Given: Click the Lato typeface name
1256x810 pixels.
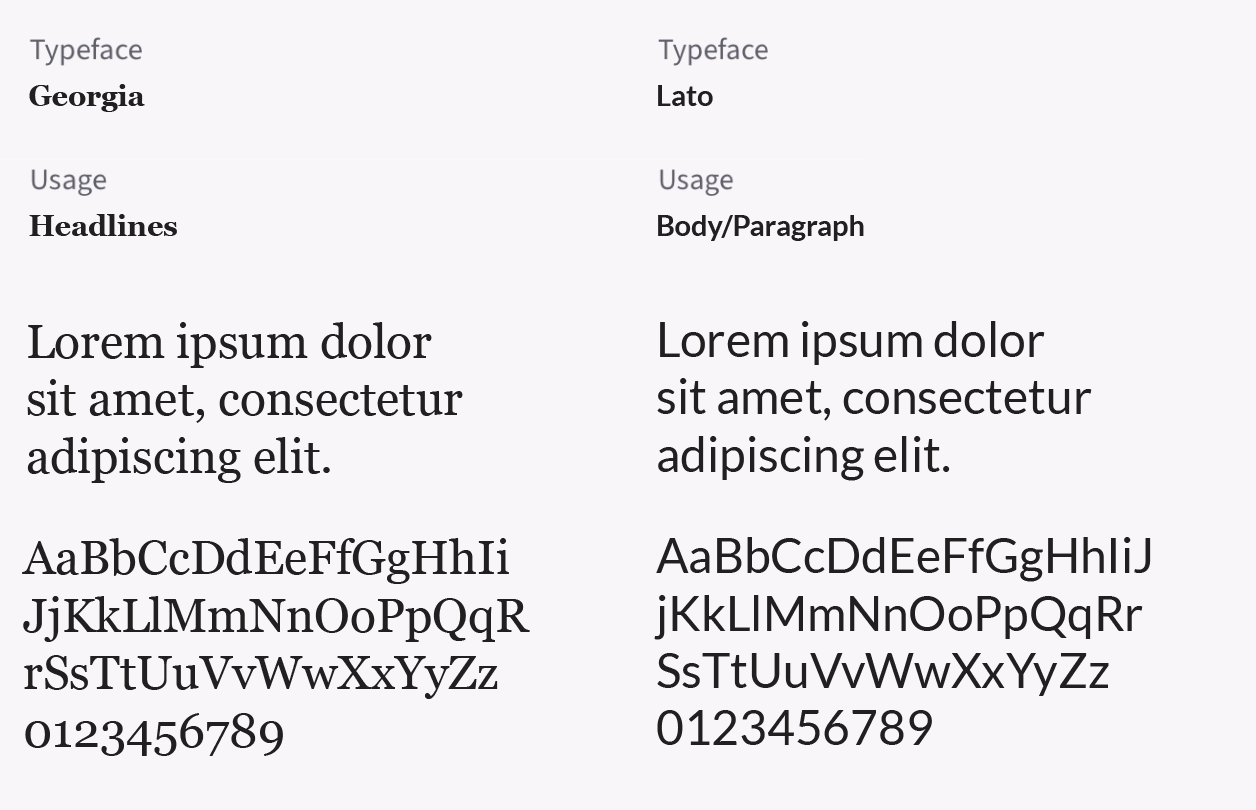Looking at the screenshot, I should (685, 97).
